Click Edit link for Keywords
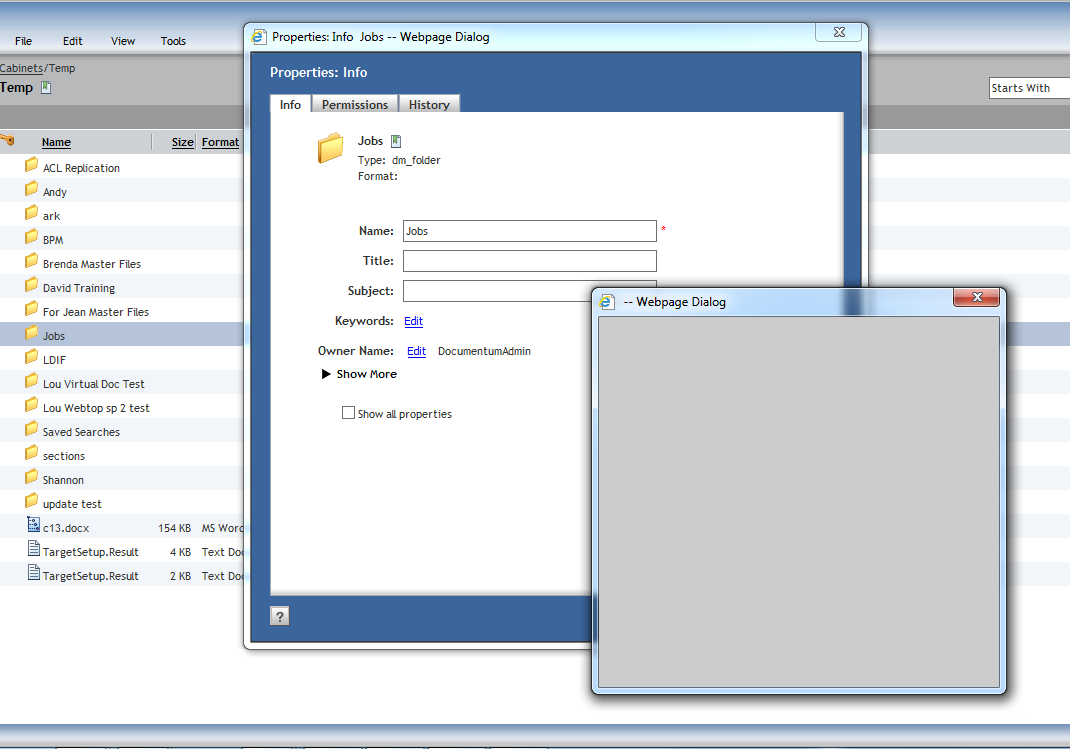 click(x=414, y=321)
